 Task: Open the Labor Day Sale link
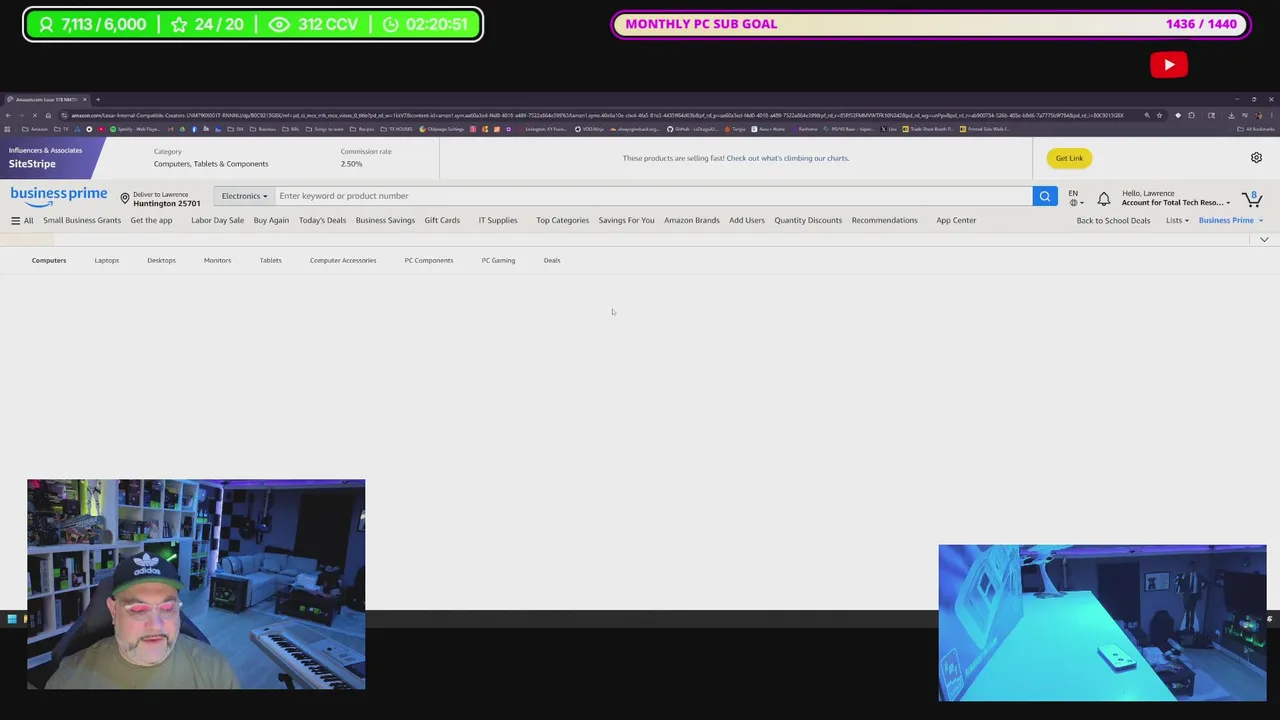[x=217, y=220]
